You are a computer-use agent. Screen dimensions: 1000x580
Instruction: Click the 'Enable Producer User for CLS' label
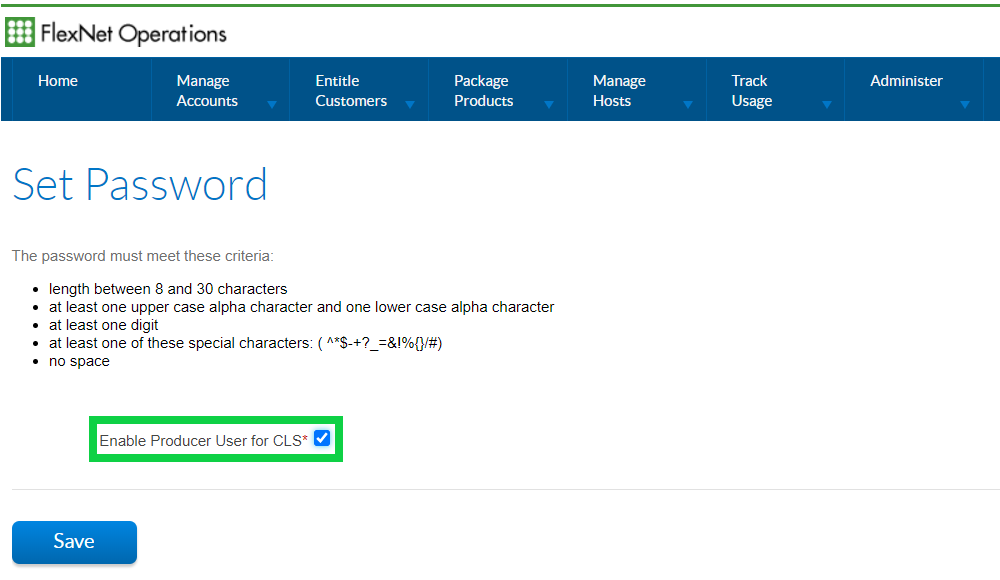pyautogui.click(x=203, y=441)
